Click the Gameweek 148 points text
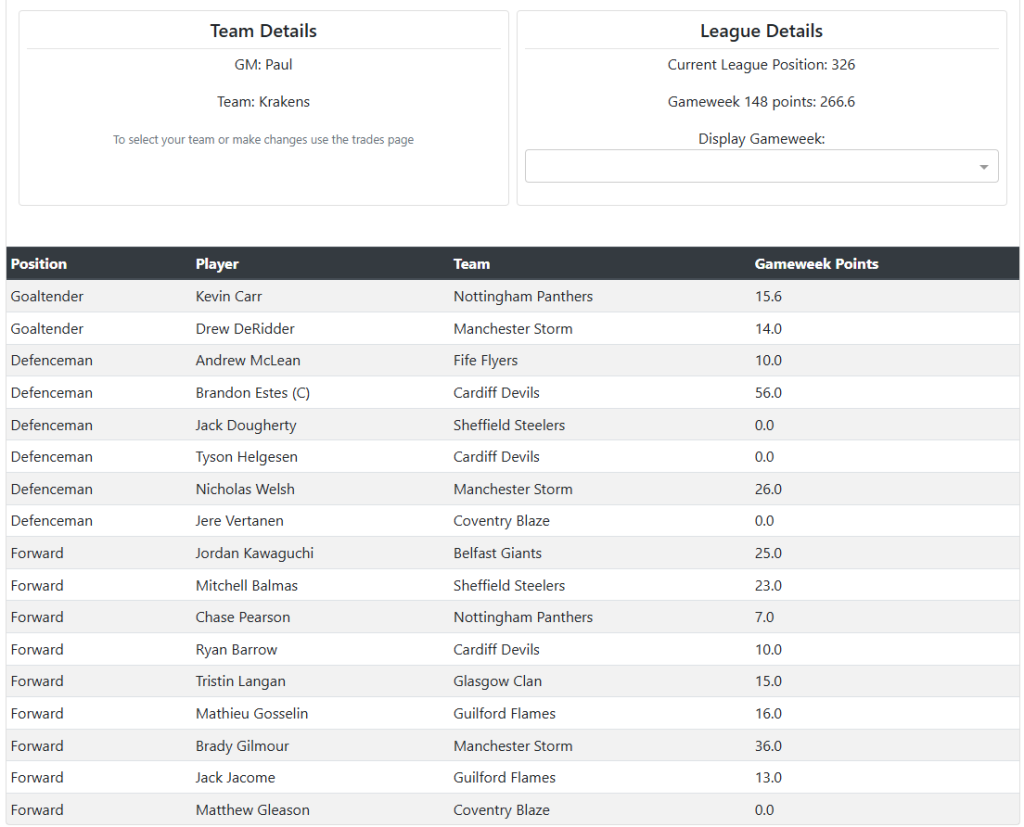The width and height of the screenshot is (1024, 827). [x=761, y=102]
